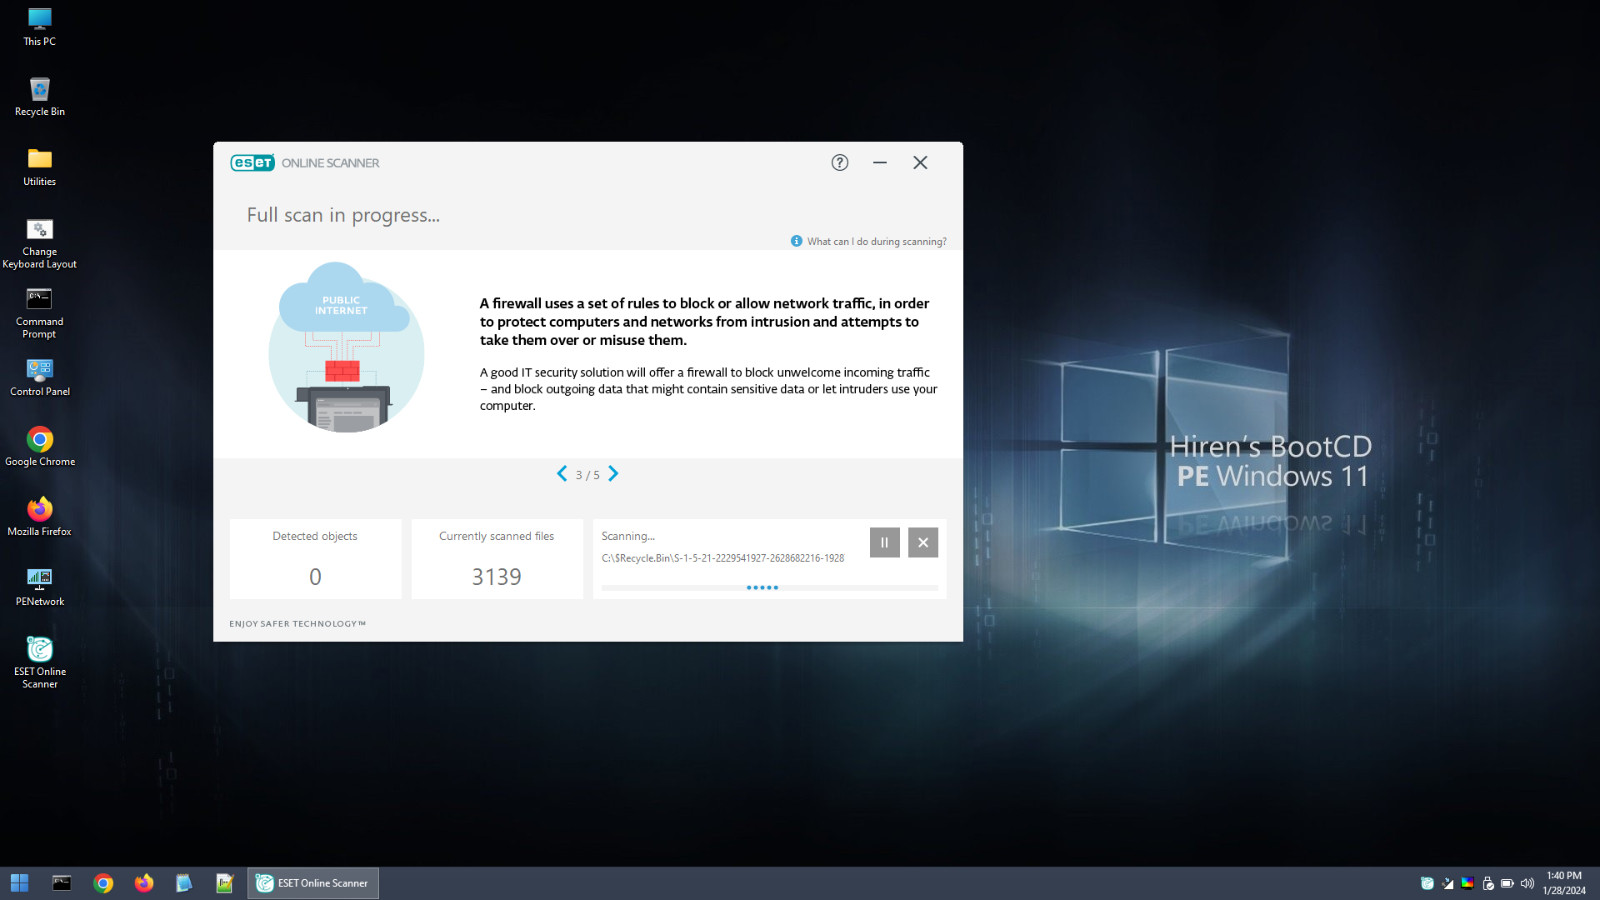This screenshot has height=900, width=1600.
Task: Open Control Panel via desktop icon
Action: pos(39,372)
